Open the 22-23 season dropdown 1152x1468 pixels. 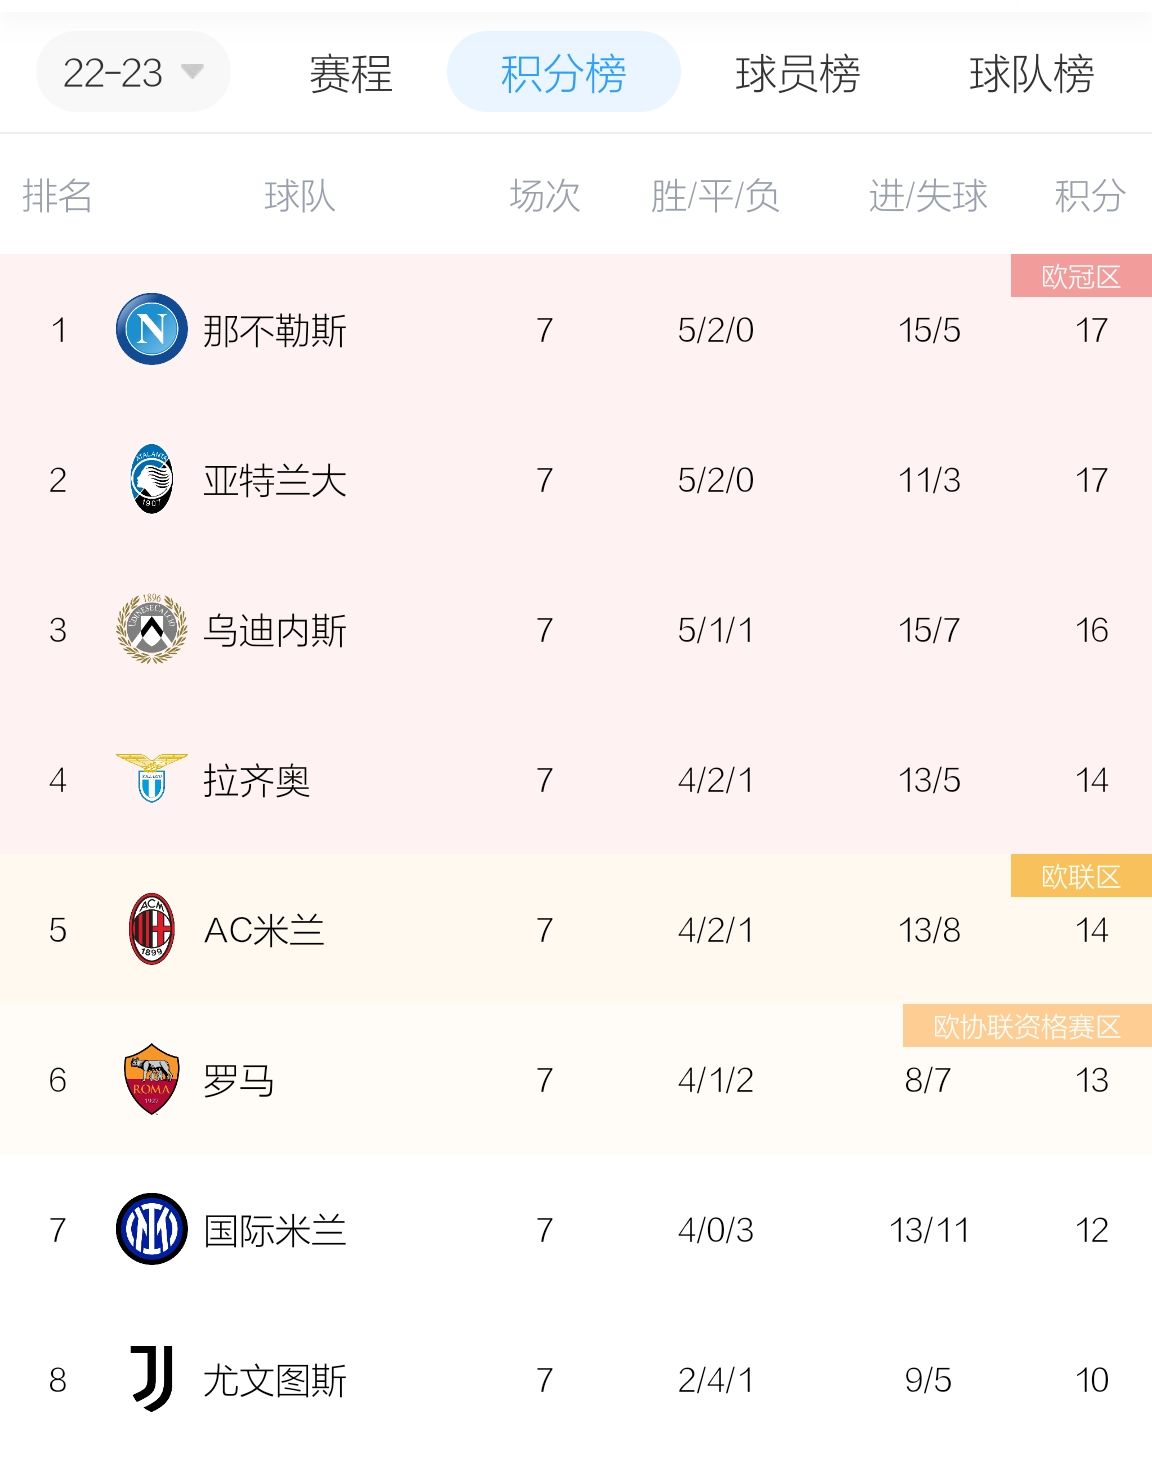[x=133, y=72]
